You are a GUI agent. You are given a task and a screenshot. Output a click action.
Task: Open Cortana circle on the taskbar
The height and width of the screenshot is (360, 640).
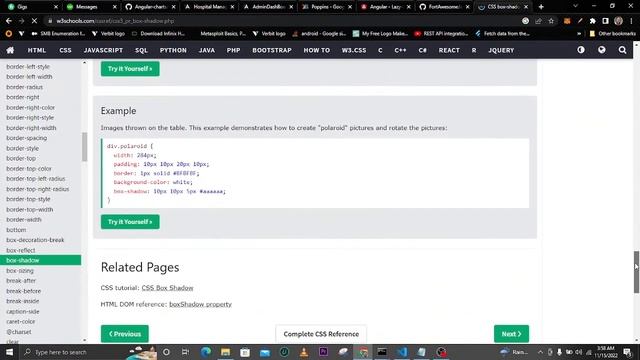click(166, 352)
